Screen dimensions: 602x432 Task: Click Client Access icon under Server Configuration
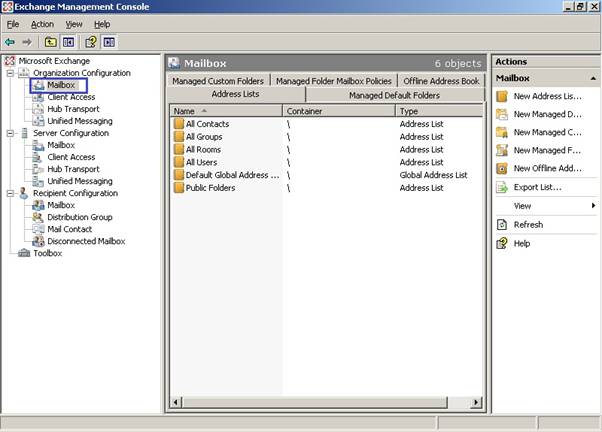click(x=38, y=157)
